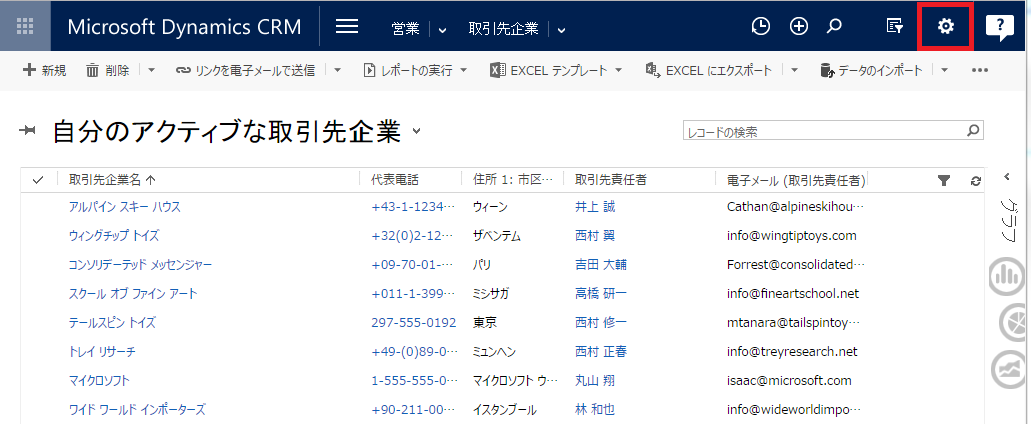The height and width of the screenshot is (424, 1031).
Task: Toggle the select all rows checkmark
Action: pos(37,180)
